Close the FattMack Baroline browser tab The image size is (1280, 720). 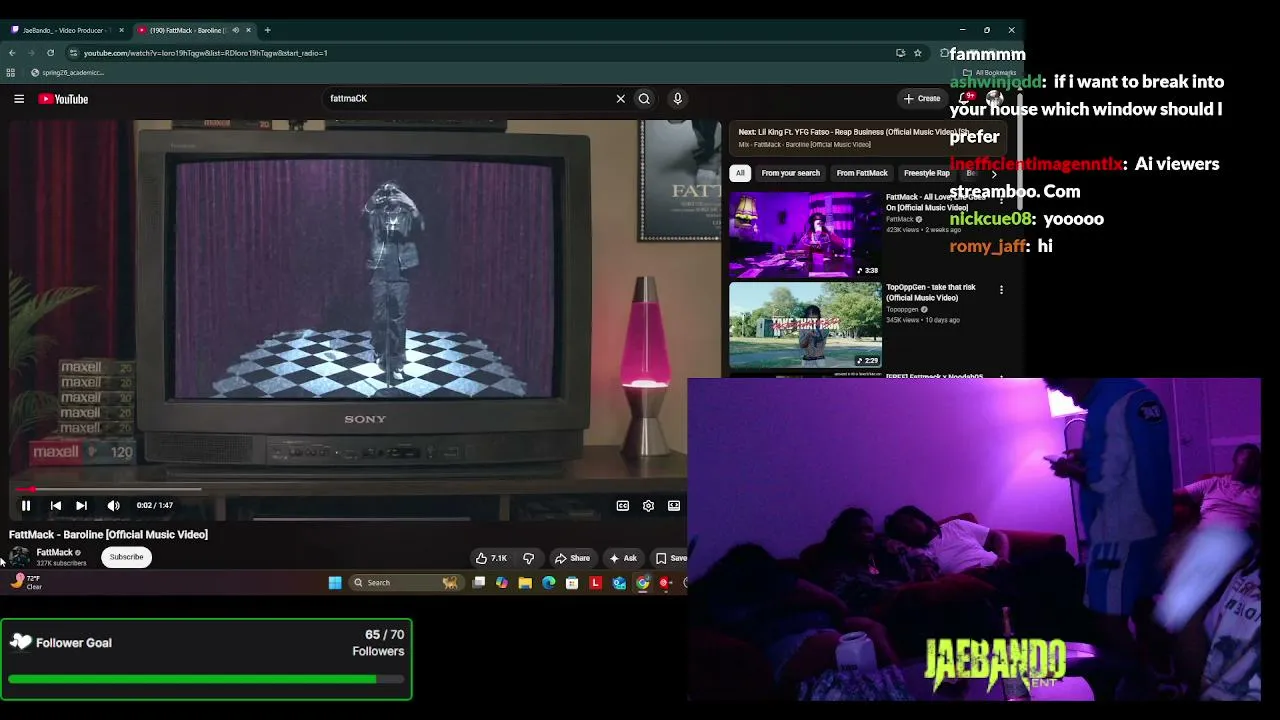248,30
